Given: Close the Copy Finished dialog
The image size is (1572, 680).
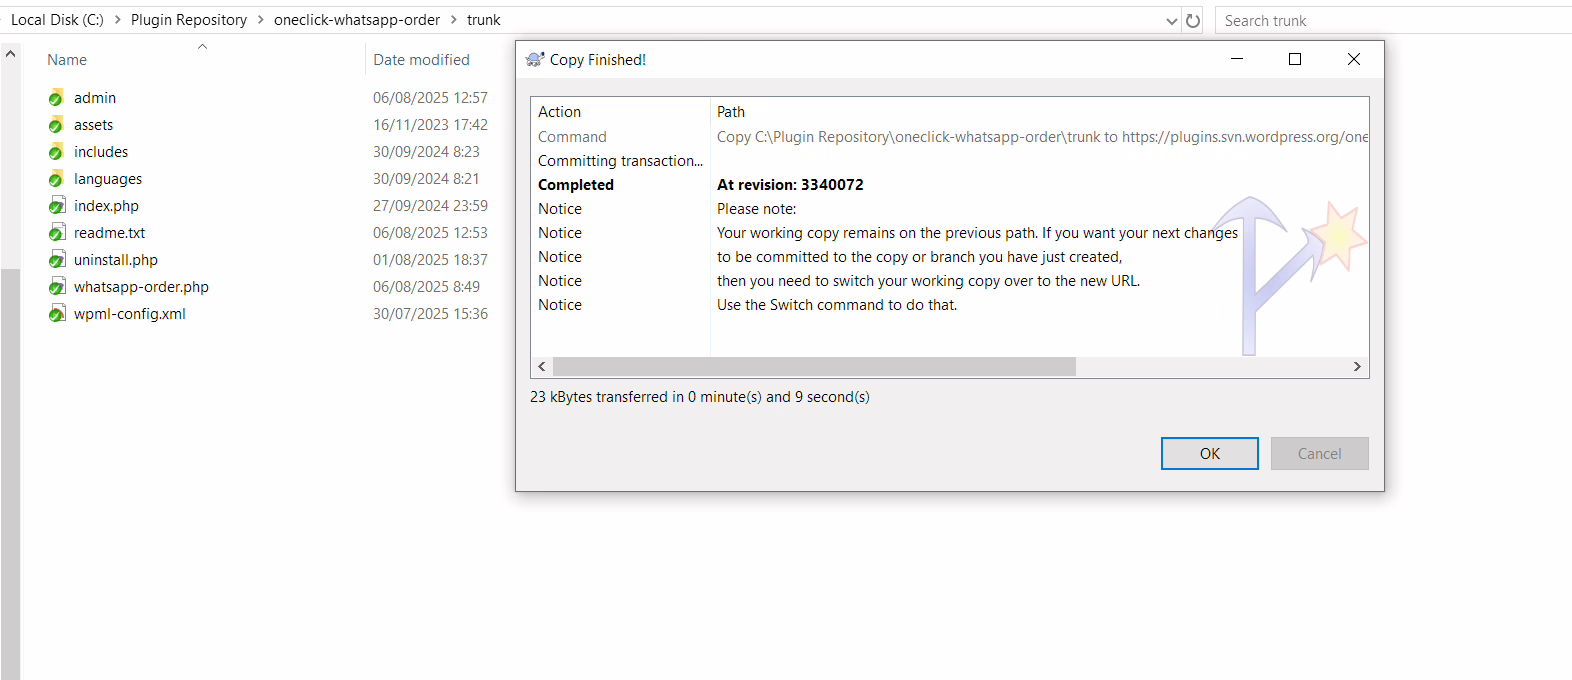Looking at the screenshot, I should tap(1354, 59).
